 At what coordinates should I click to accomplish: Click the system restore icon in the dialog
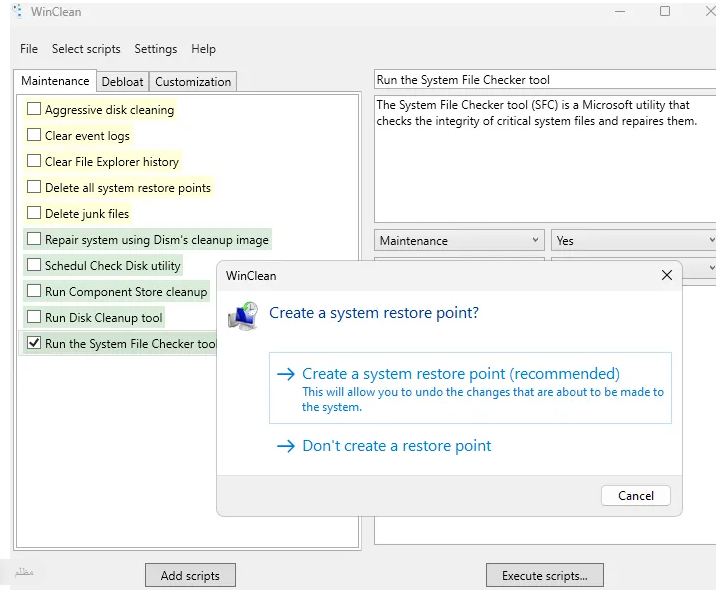click(x=243, y=316)
